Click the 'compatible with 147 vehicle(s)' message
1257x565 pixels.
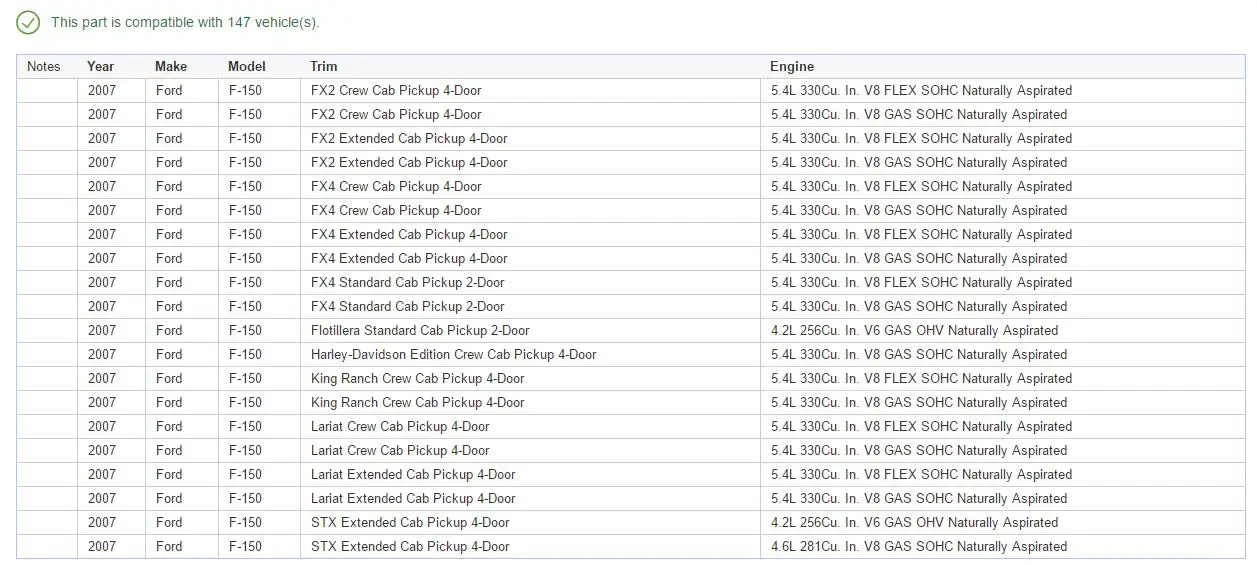pos(185,22)
